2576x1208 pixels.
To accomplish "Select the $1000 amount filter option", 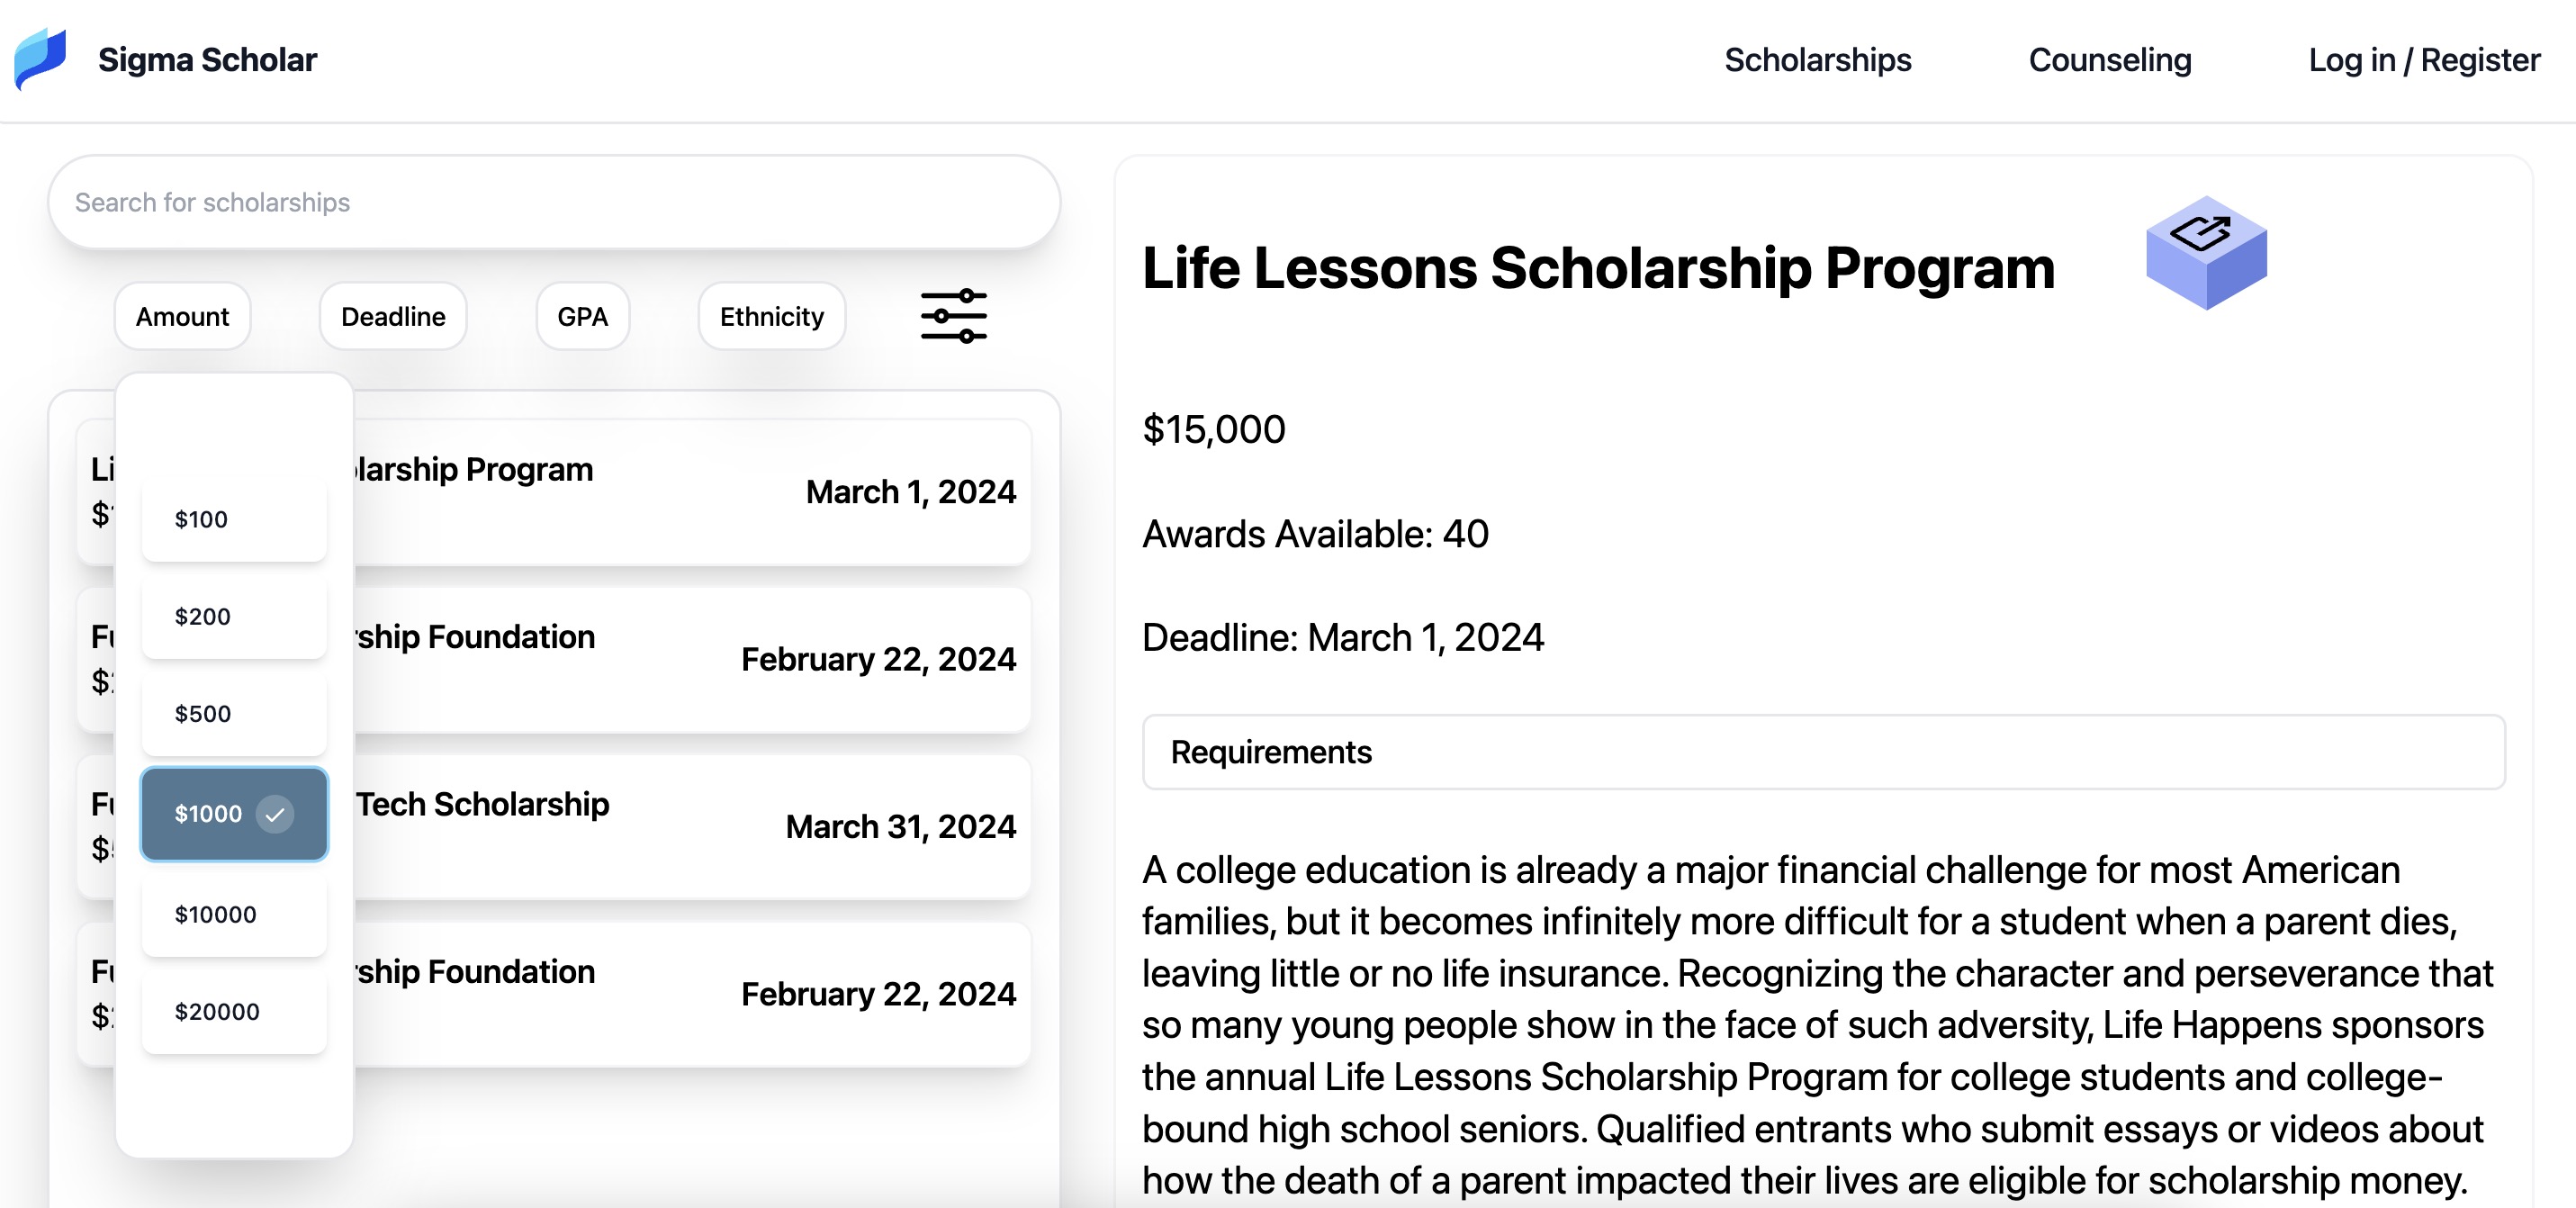I will pyautogui.click(x=233, y=813).
